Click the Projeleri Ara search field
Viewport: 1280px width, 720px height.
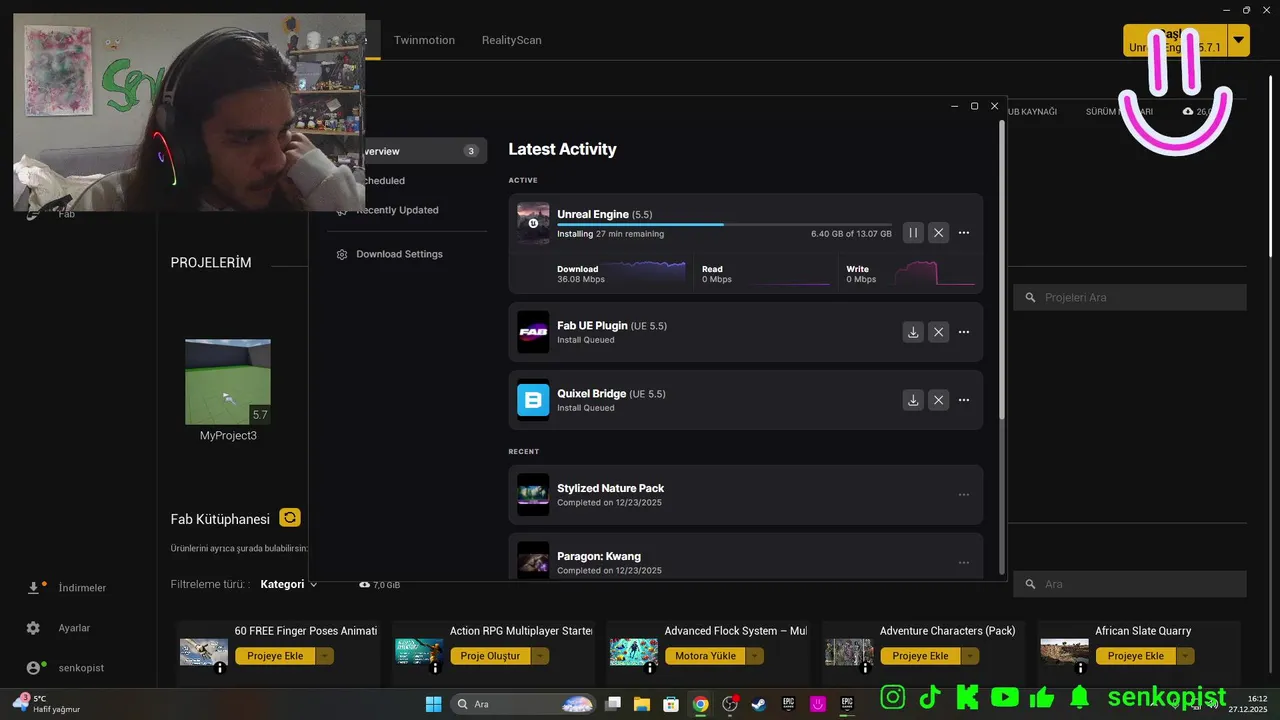1130,297
